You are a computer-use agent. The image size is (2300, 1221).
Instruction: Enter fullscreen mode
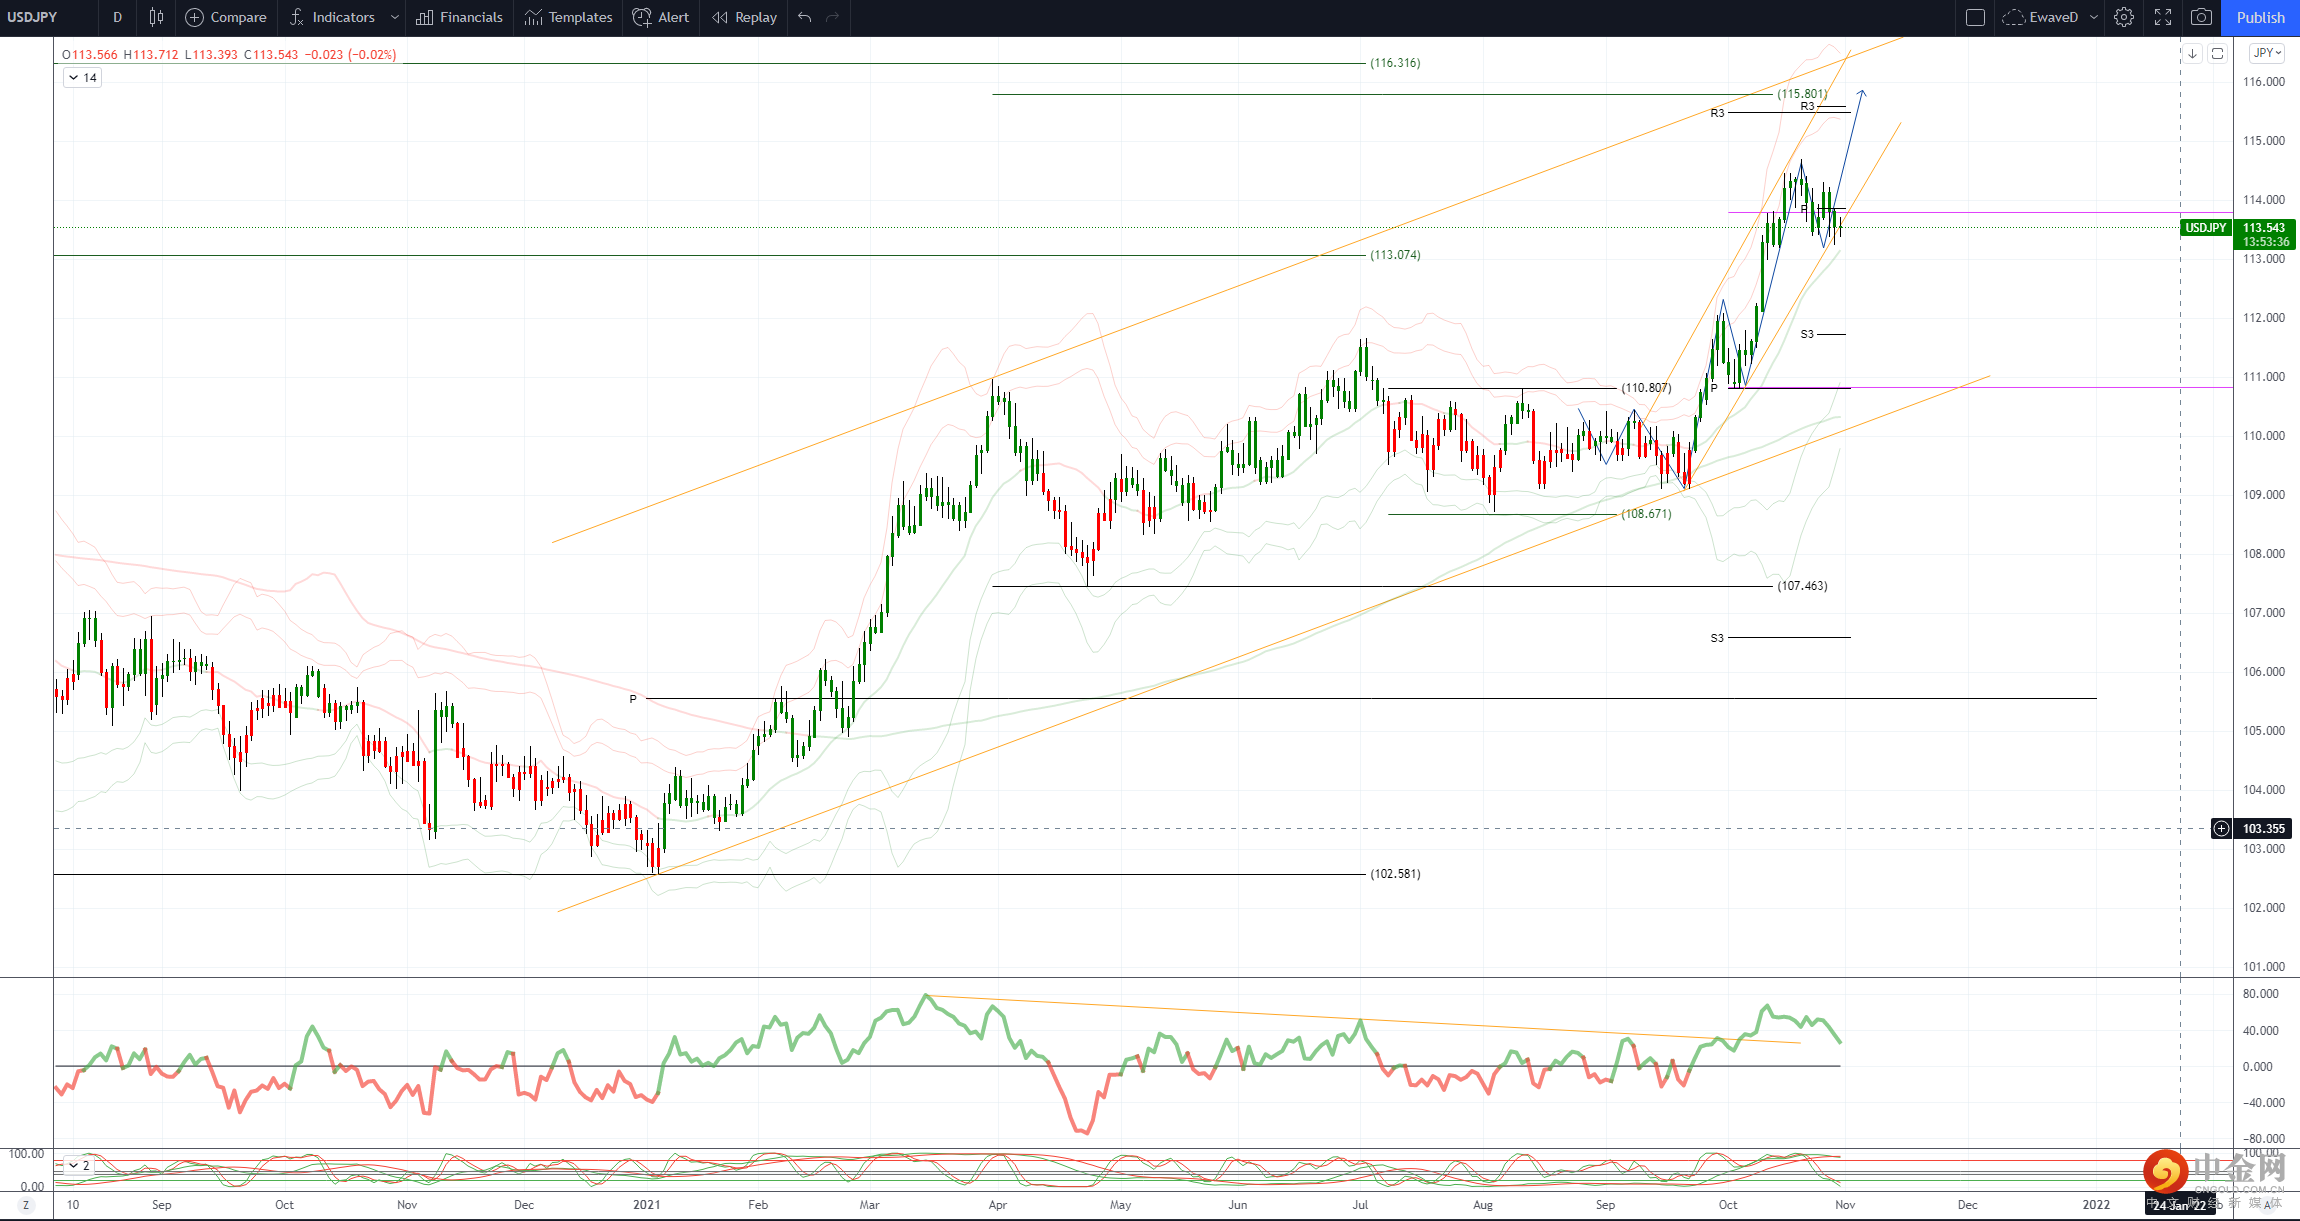2163,17
